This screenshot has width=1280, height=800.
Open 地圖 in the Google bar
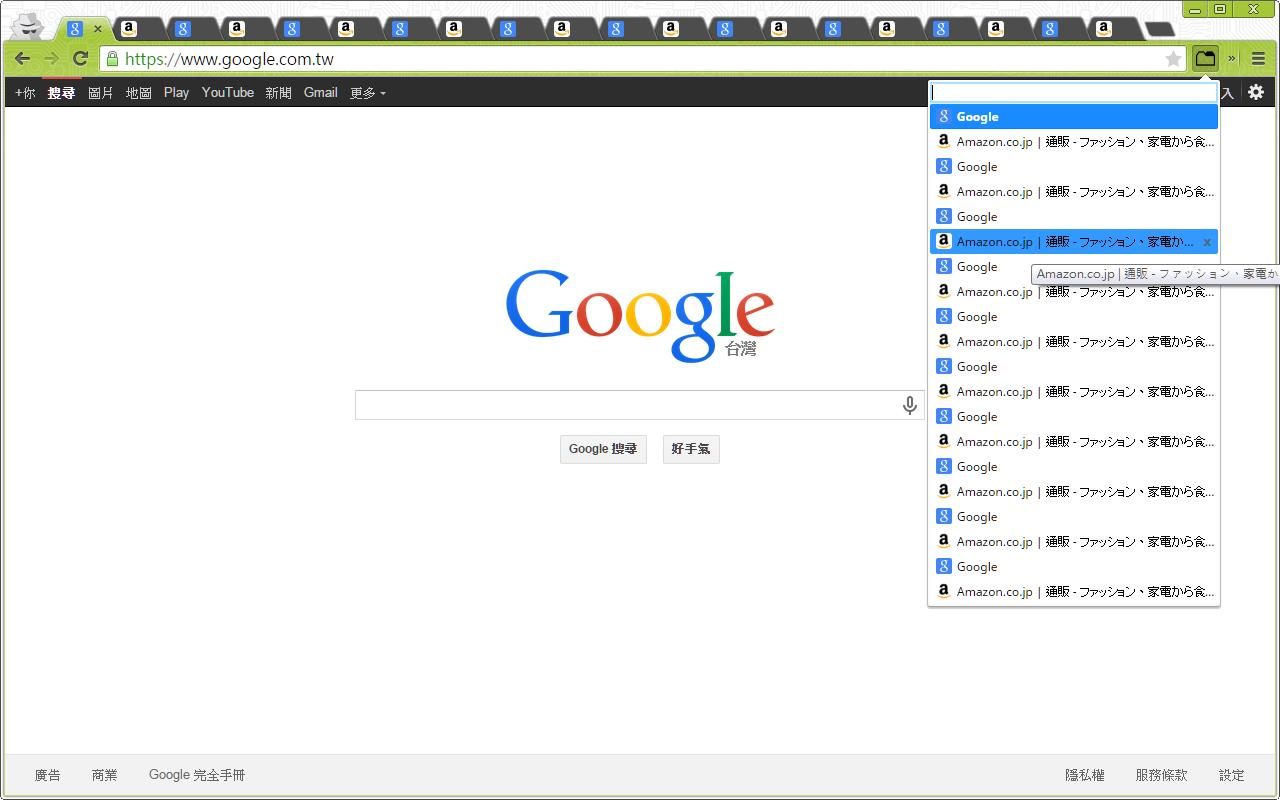(x=139, y=92)
